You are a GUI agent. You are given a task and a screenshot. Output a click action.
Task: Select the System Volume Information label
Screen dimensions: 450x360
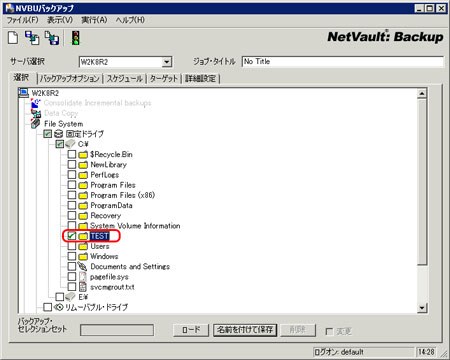point(135,226)
